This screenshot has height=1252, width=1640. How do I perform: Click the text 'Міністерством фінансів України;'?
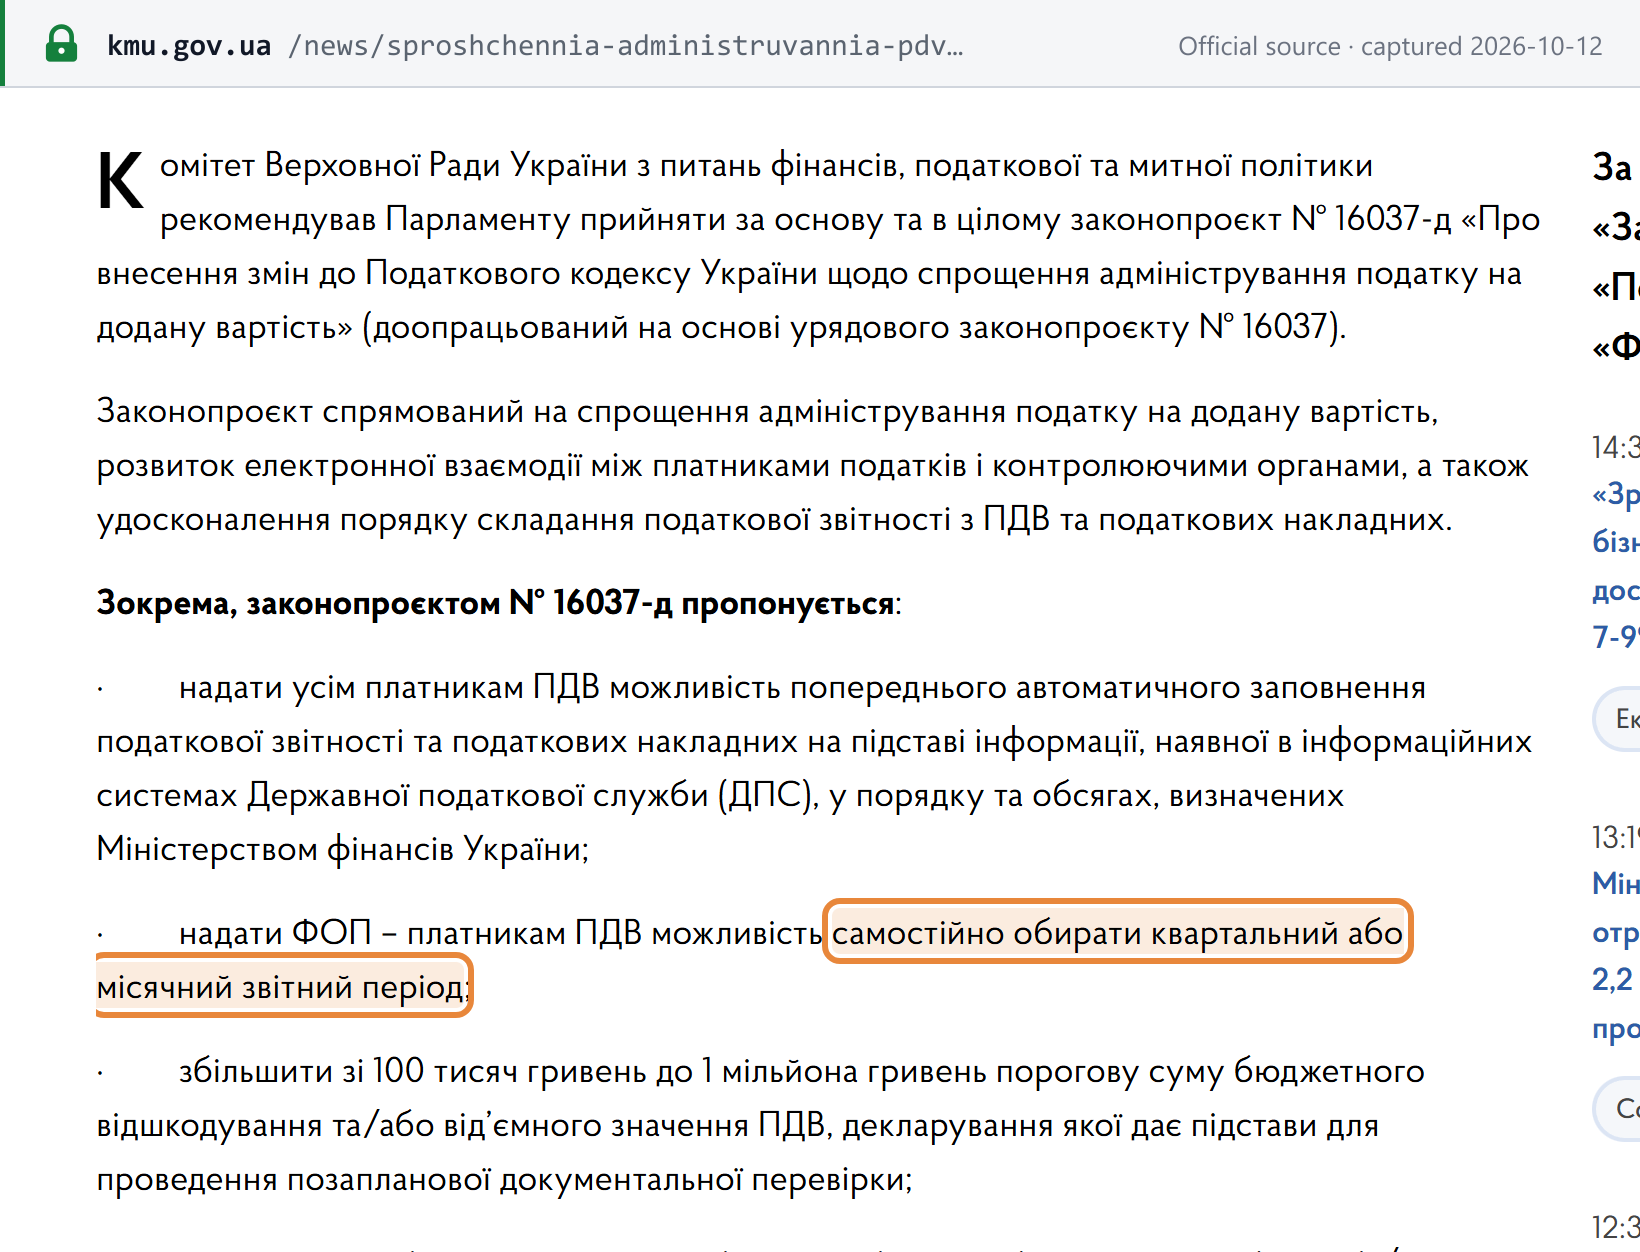tap(343, 850)
